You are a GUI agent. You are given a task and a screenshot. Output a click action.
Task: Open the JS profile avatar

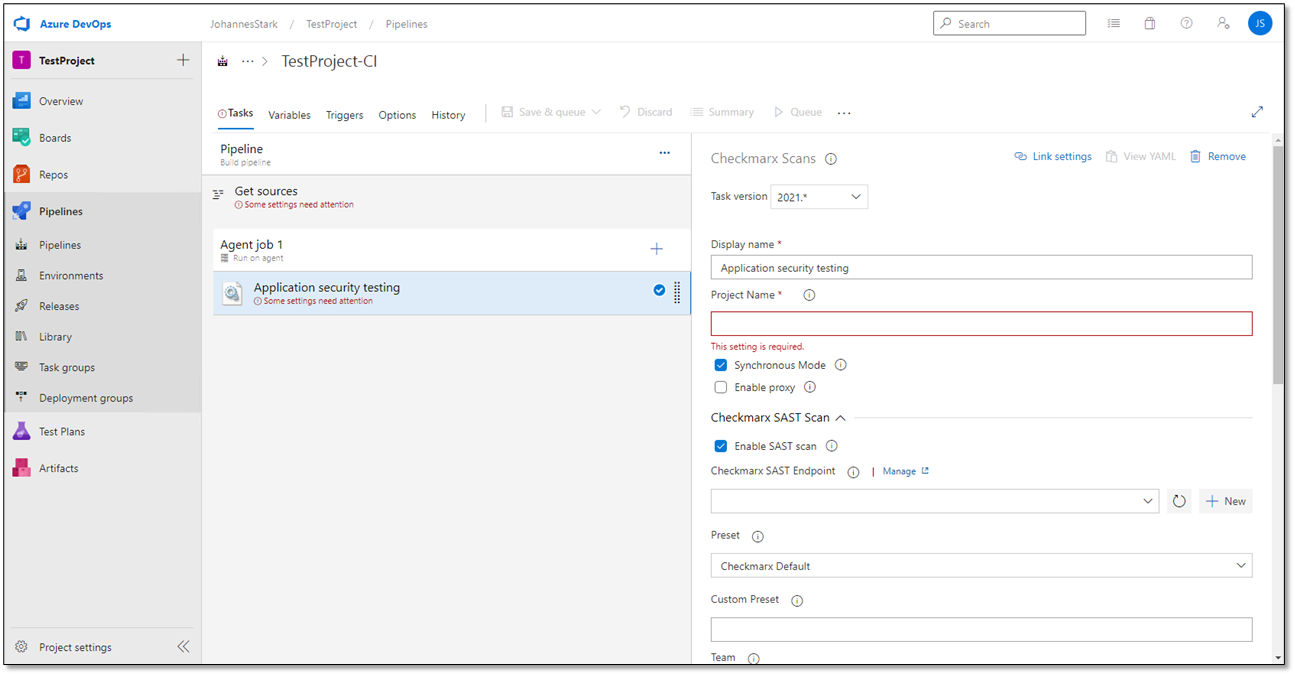point(1260,23)
